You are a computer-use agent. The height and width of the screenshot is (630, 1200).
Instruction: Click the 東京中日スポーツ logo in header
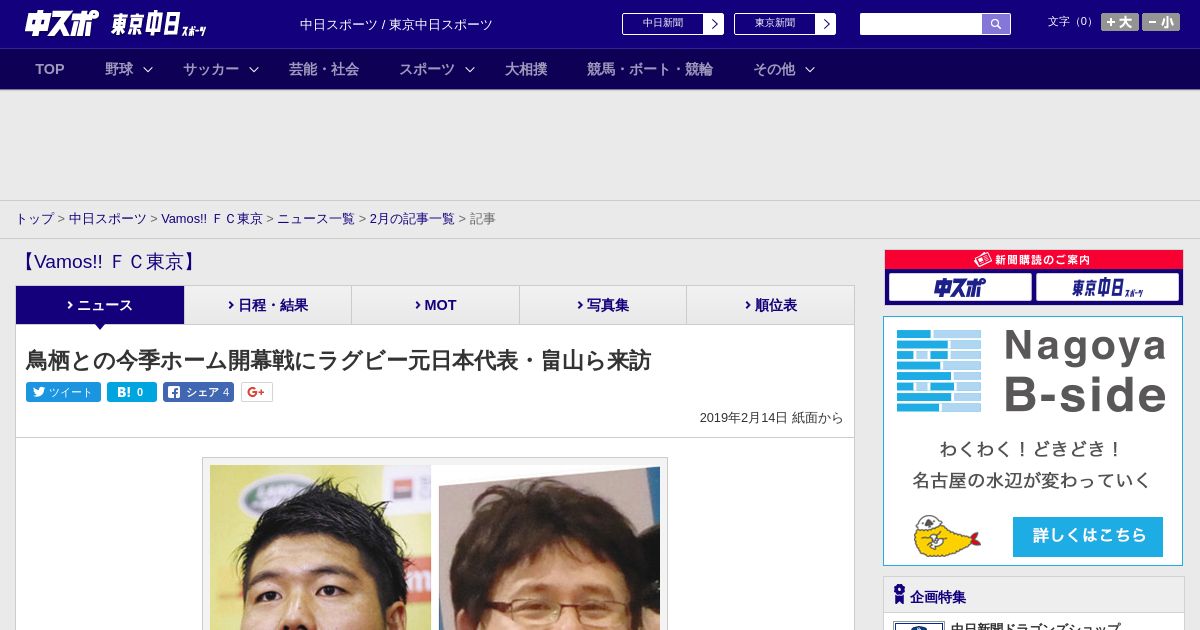coord(159,24)
